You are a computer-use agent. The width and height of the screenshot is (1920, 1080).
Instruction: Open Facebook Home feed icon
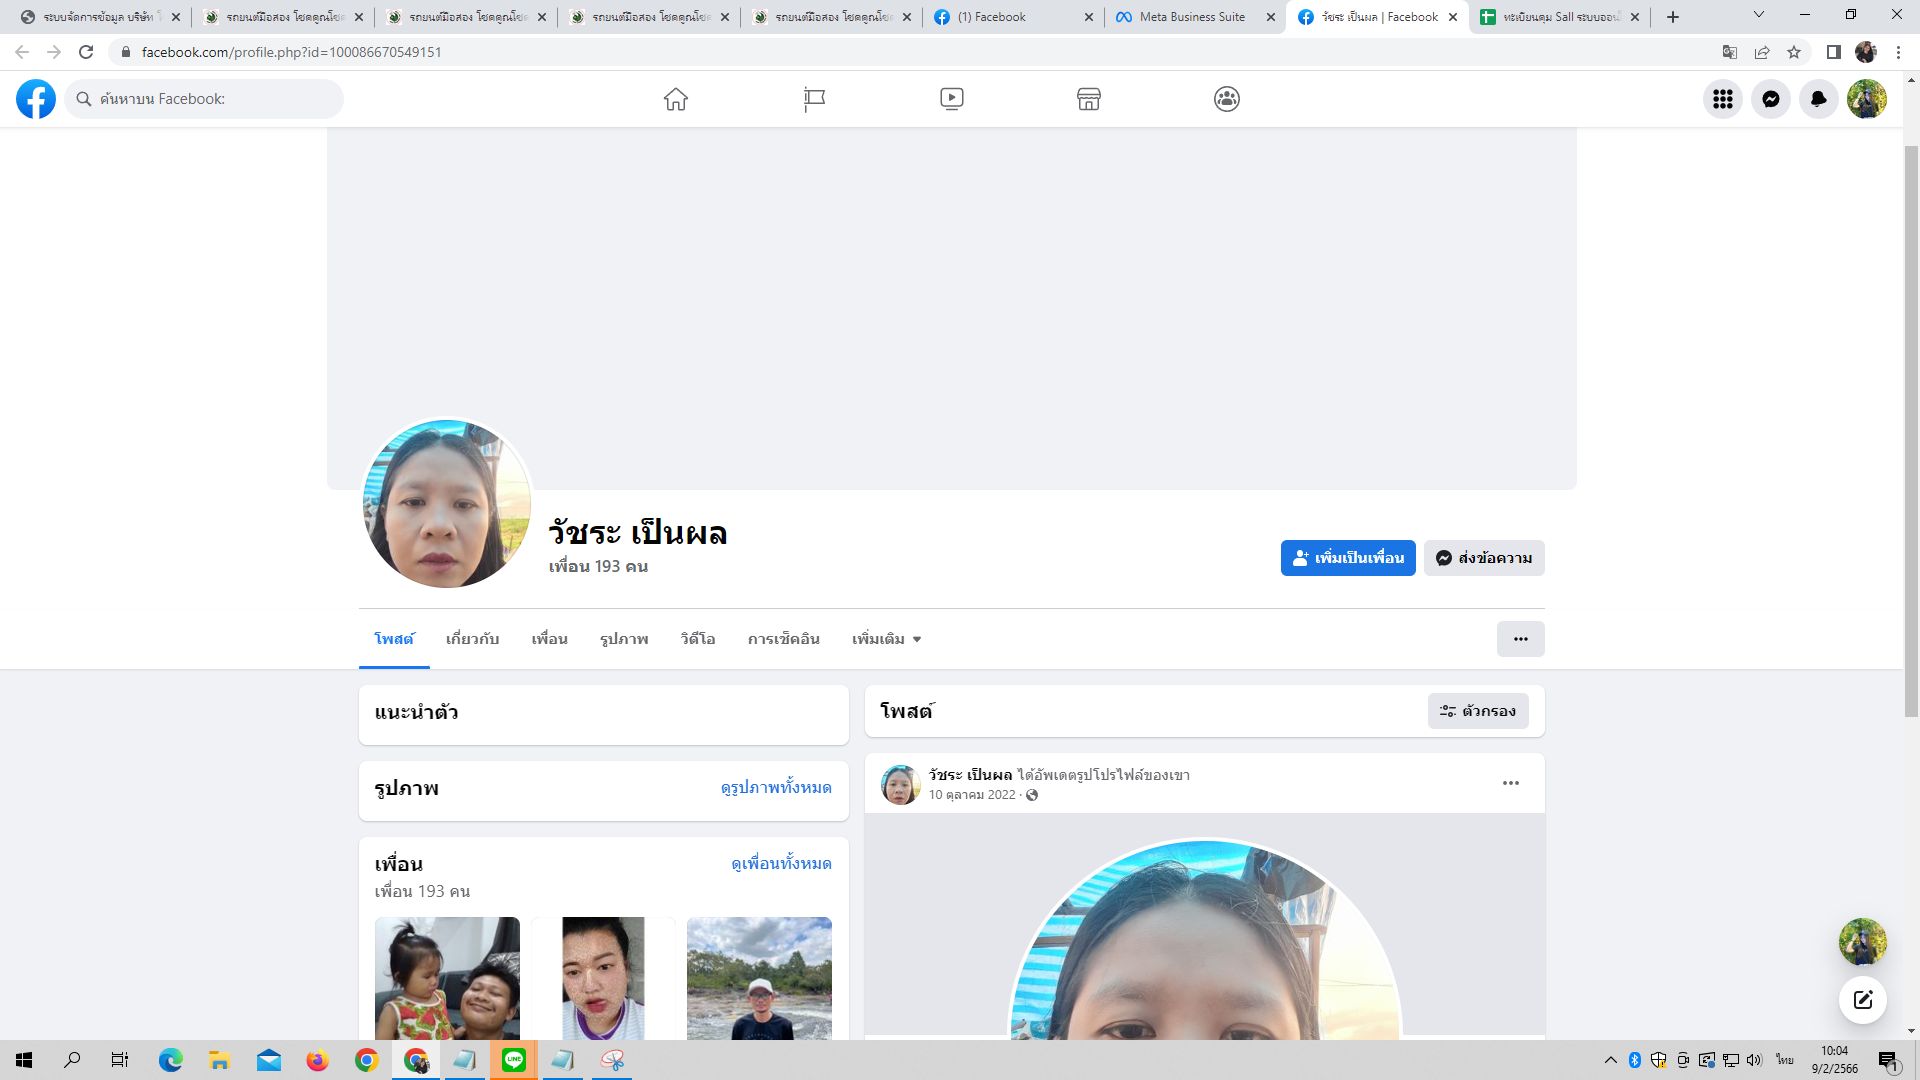pyautogui.click(x=676, y=99)
